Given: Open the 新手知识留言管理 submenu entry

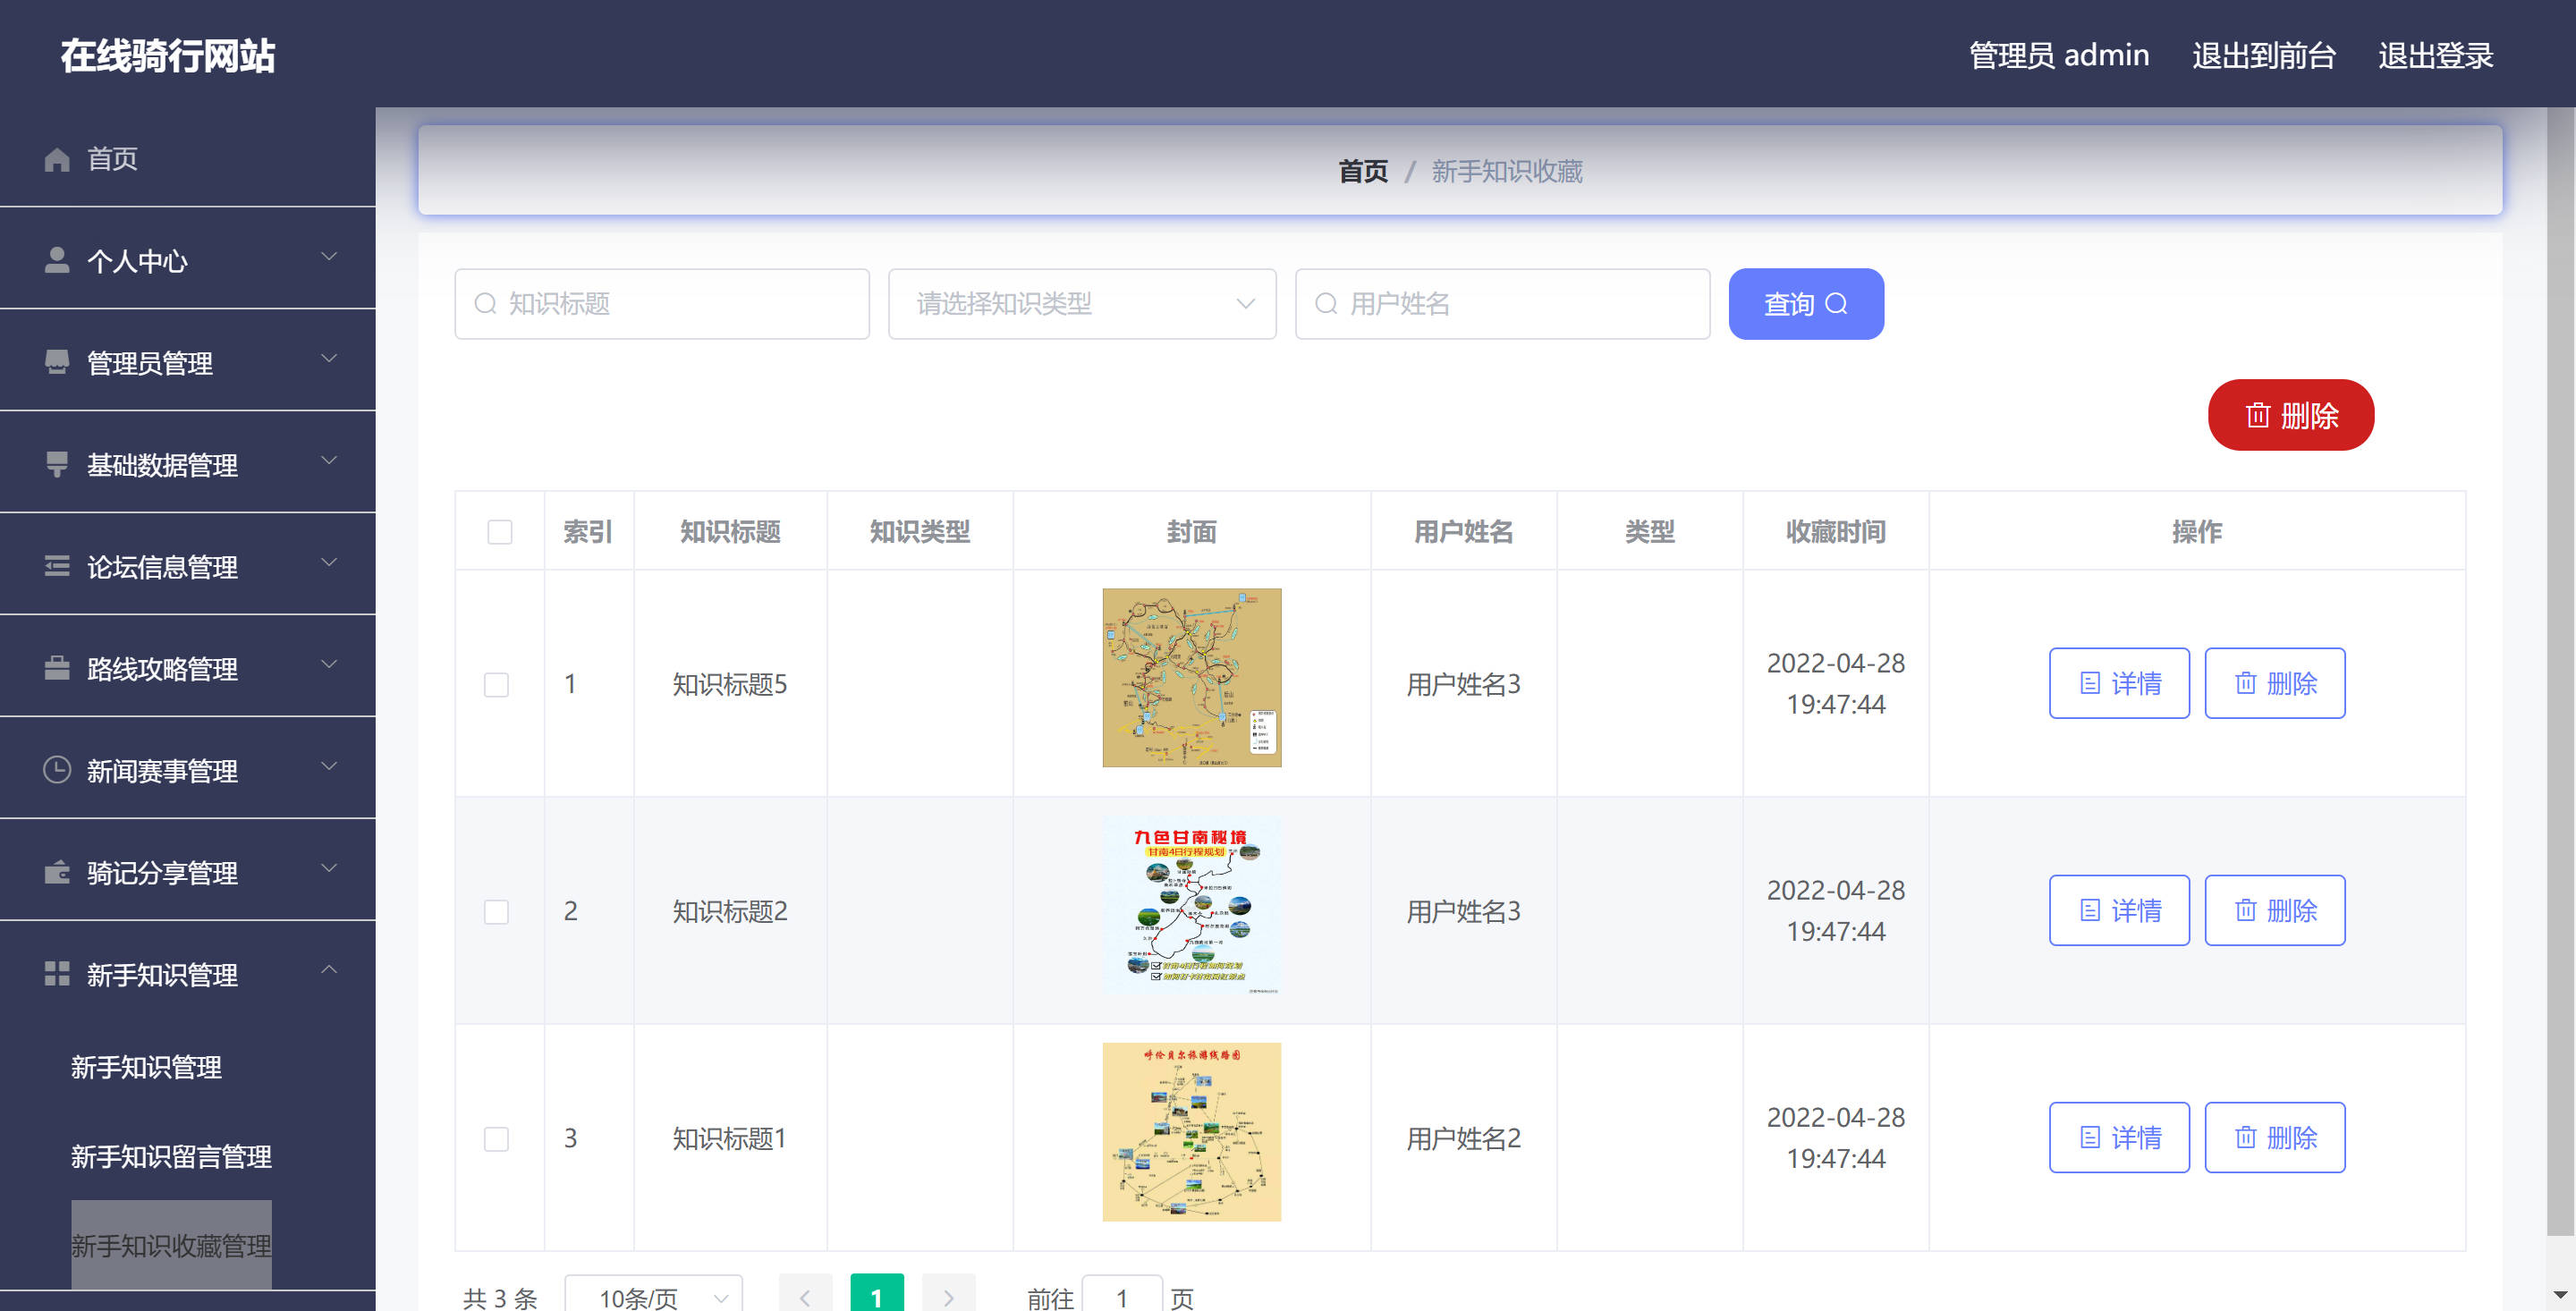Looking at the screenshot, I should pos(171,1156).
